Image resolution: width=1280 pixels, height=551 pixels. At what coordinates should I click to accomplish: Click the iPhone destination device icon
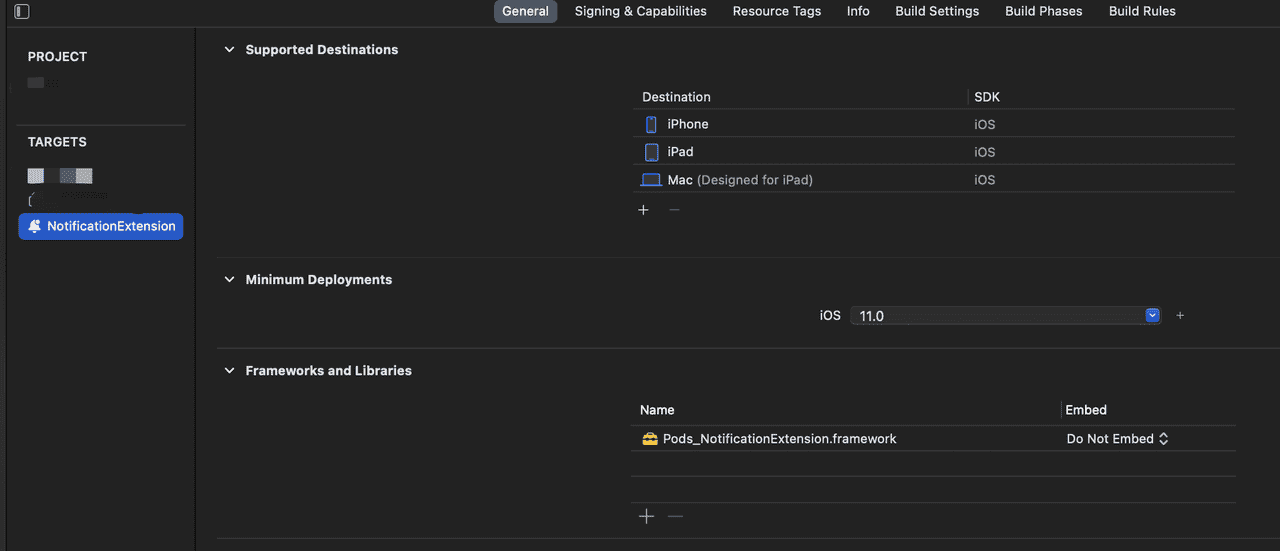point(651,124)
